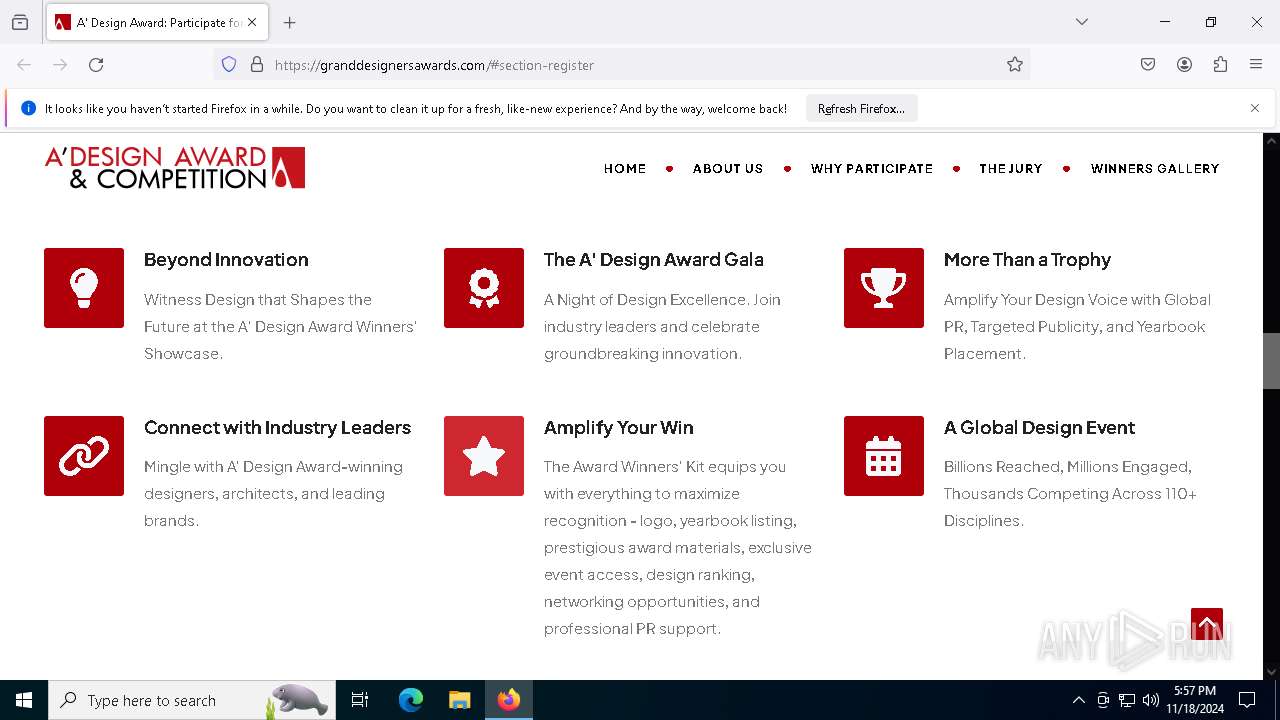Open the ABOUT US menu item
1280x720 pixels.
tap(728, 169)
